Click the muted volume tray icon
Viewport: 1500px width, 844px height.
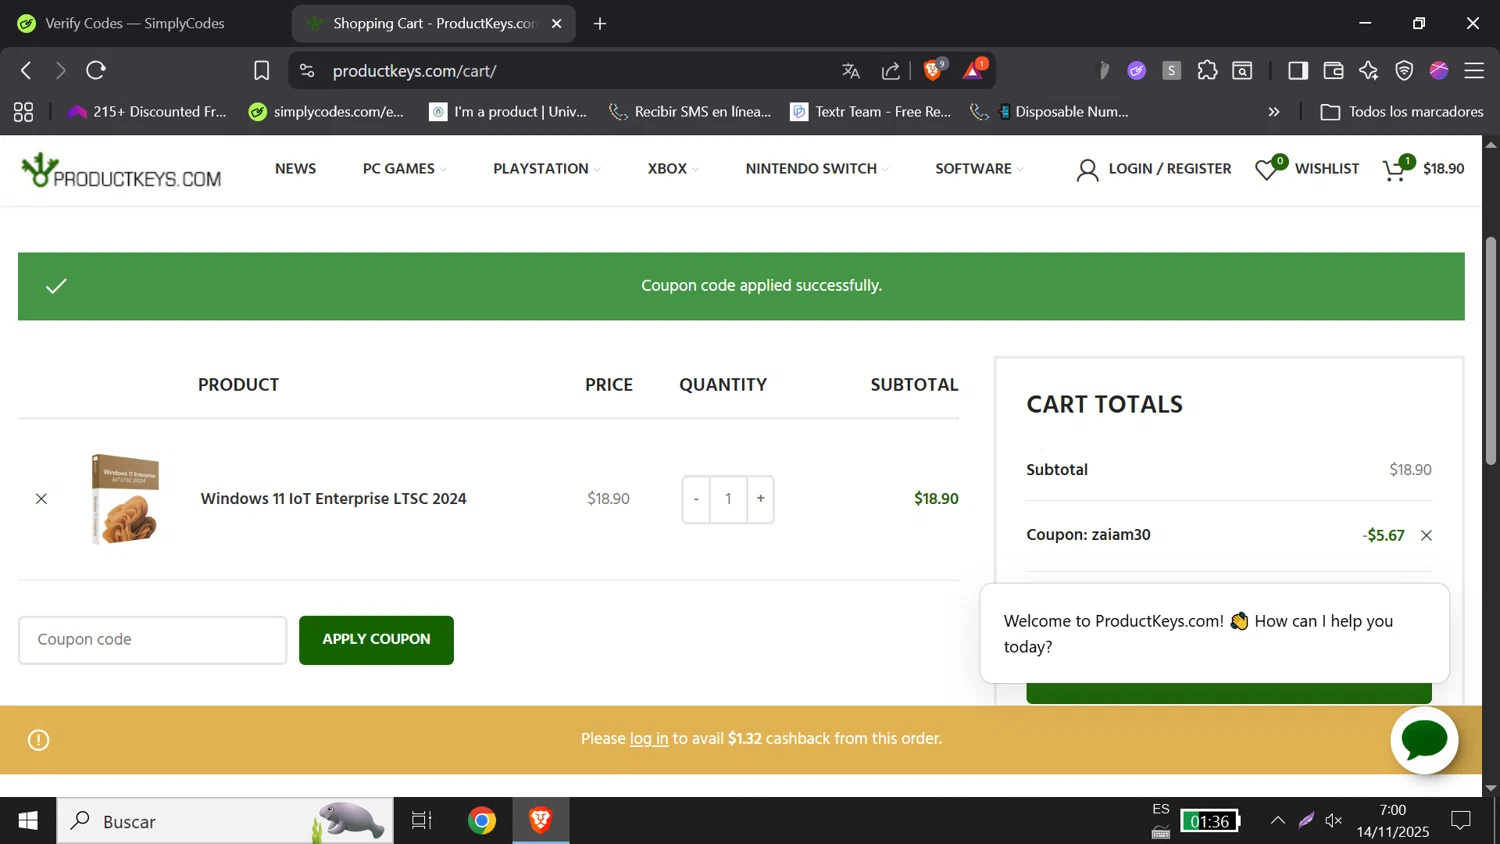[x=1334, y=821]
